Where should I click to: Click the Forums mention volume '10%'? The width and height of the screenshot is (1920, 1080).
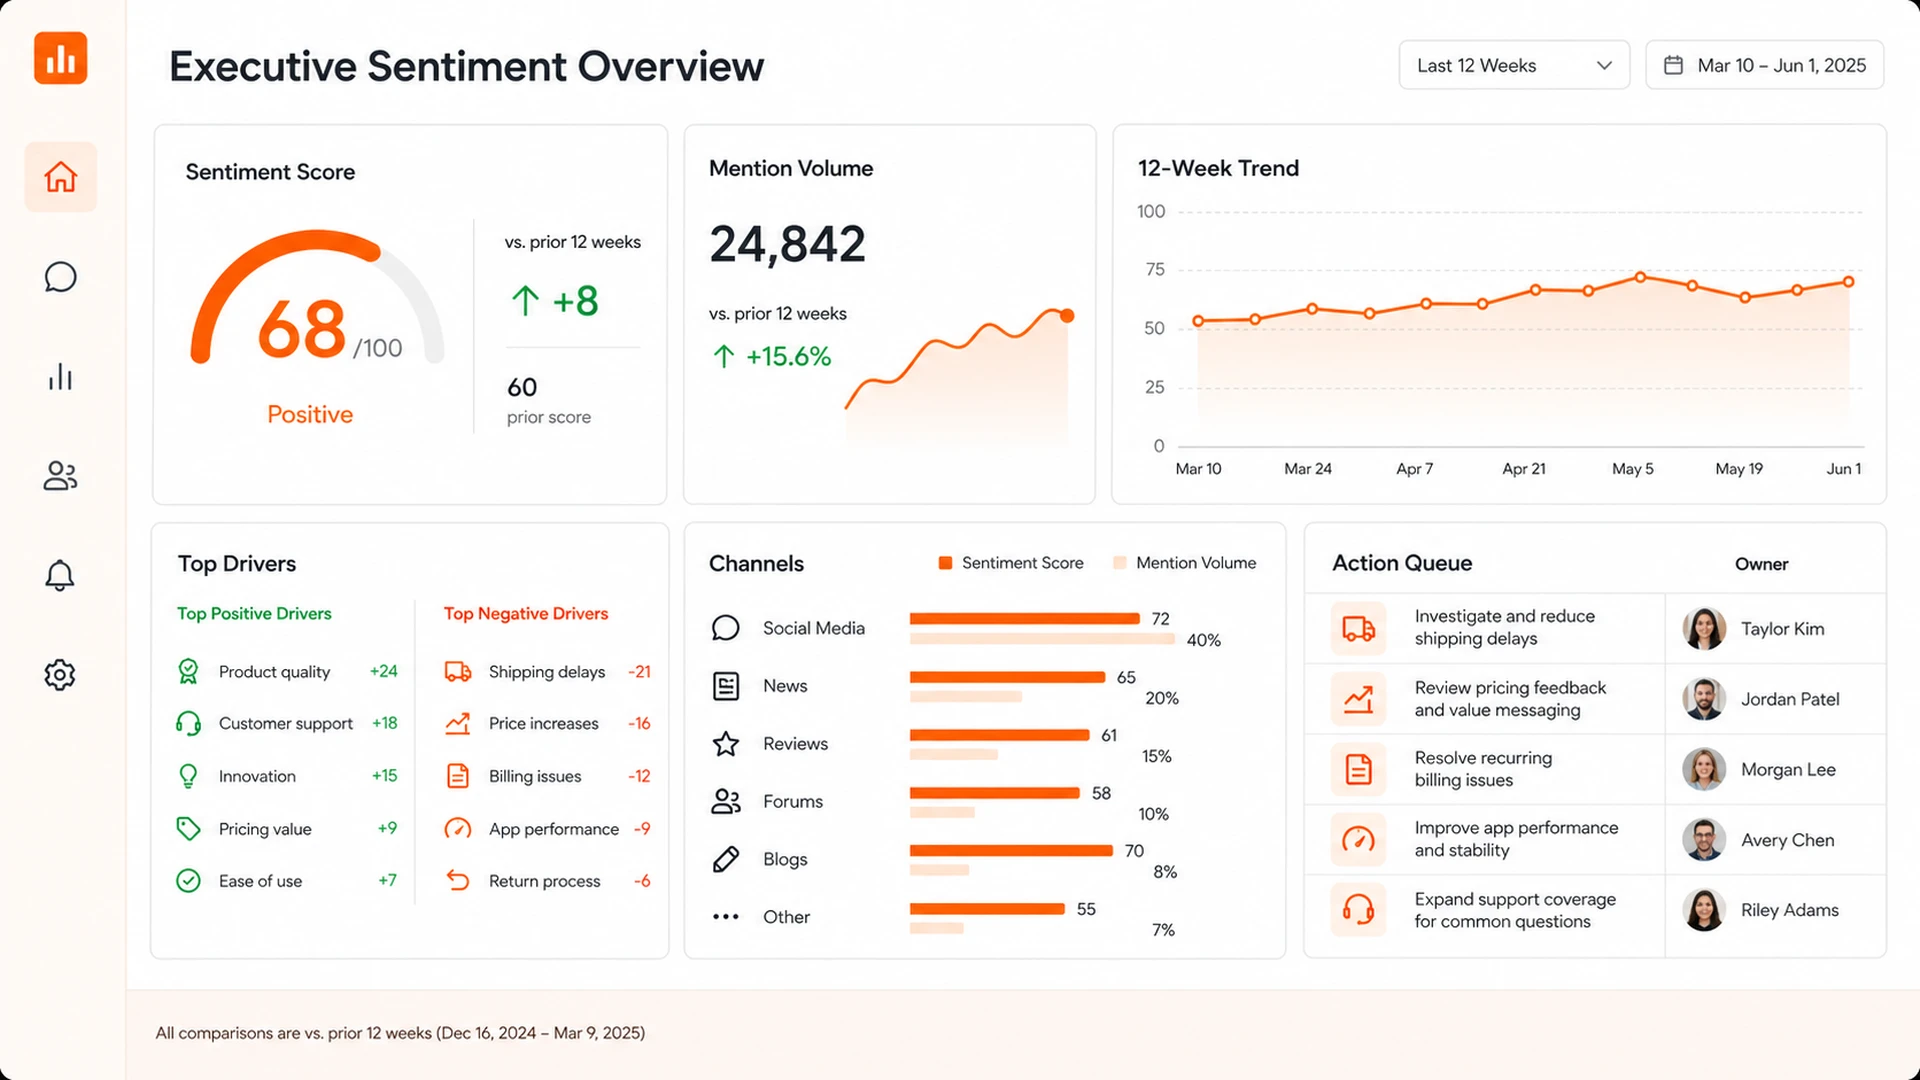(x=1153, y=814)
